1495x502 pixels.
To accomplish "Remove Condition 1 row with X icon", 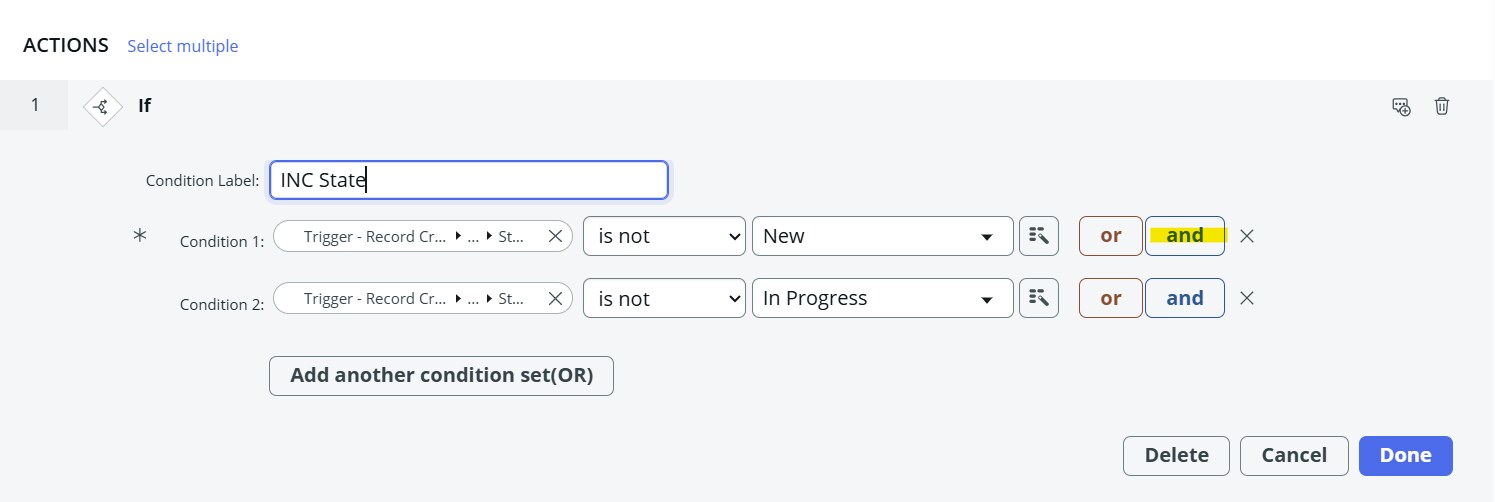I will pyautogui.click(x=1247, y=236).
